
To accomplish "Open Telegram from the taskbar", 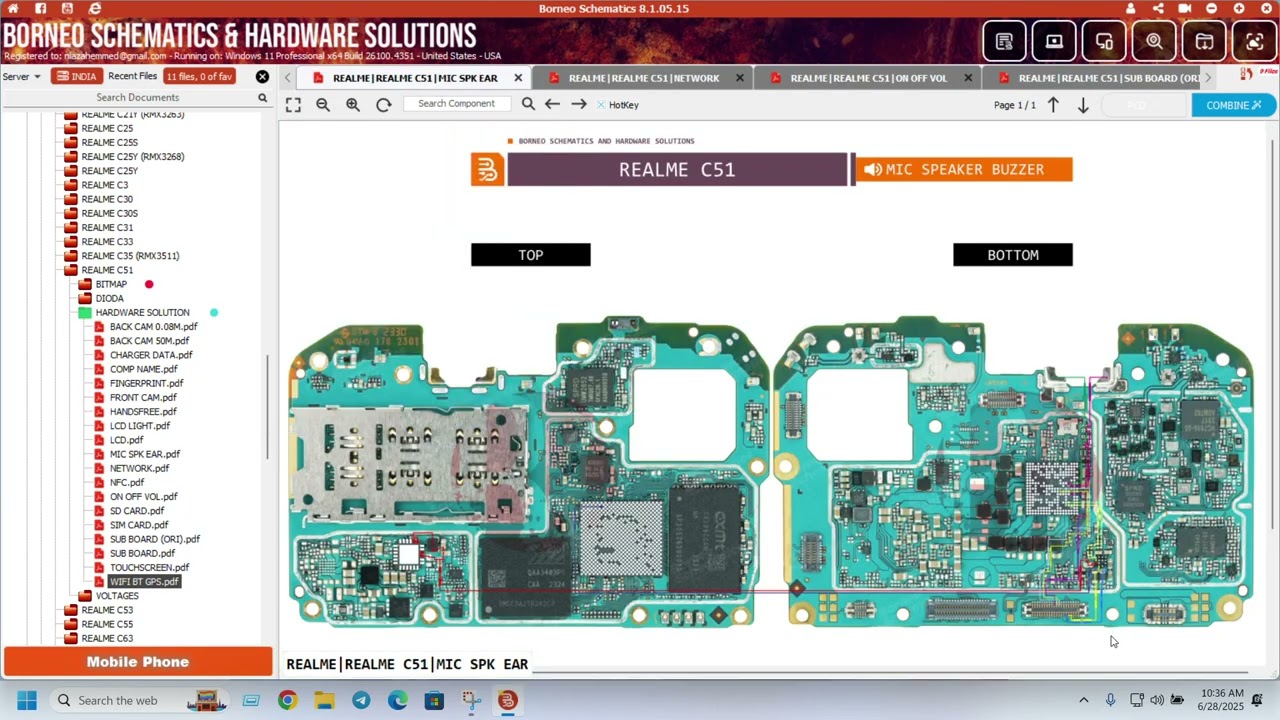I will tap(361, 700).
